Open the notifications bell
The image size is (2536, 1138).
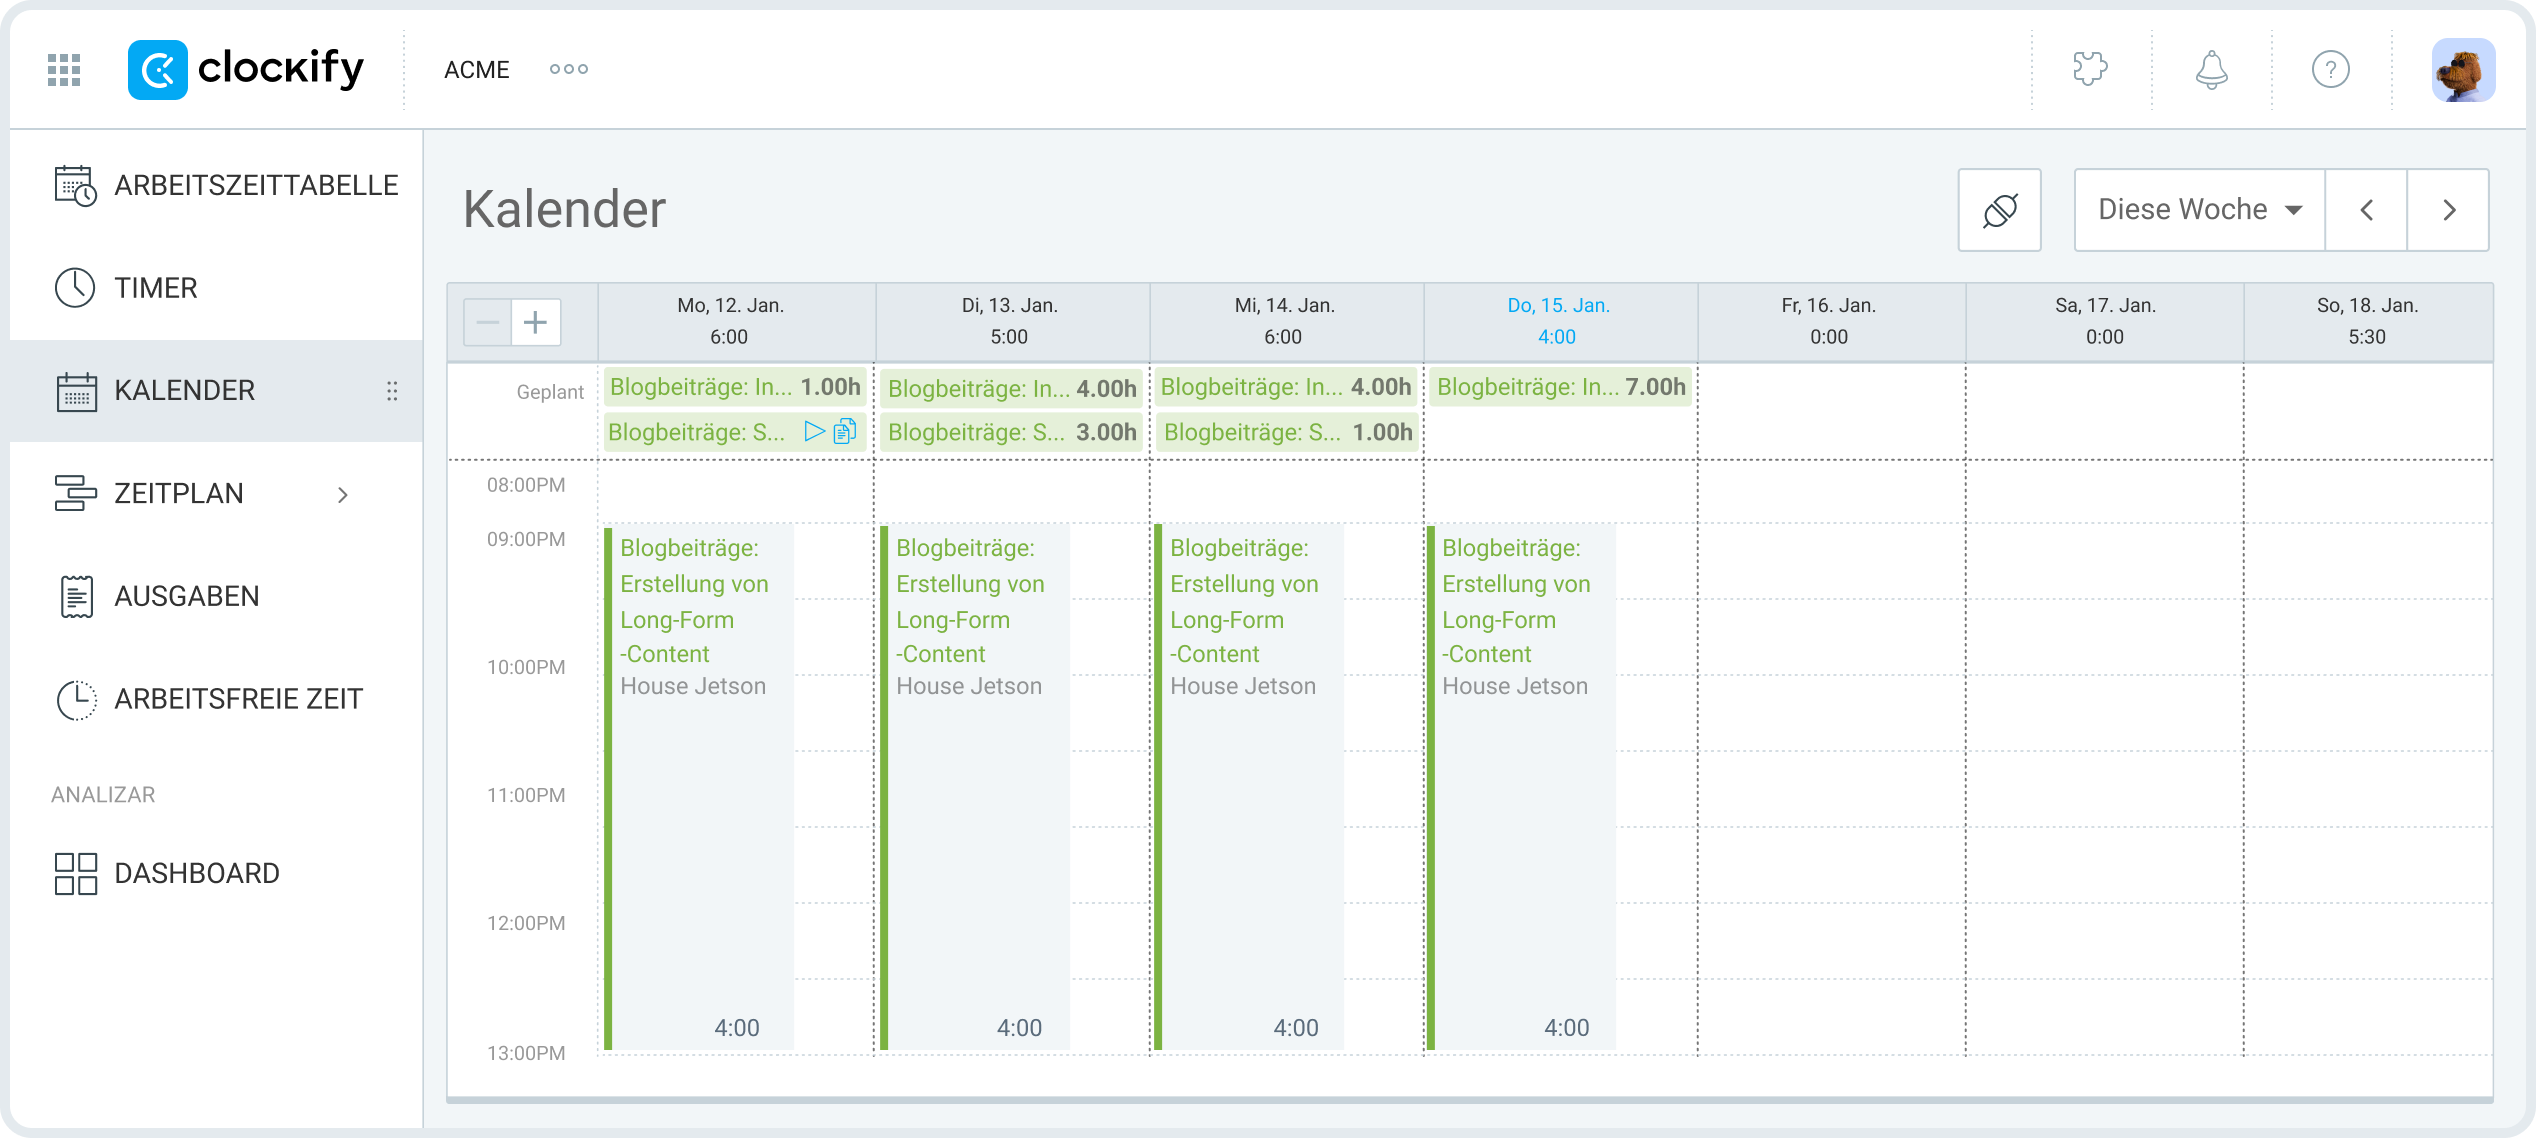[x=2211, y=70]
